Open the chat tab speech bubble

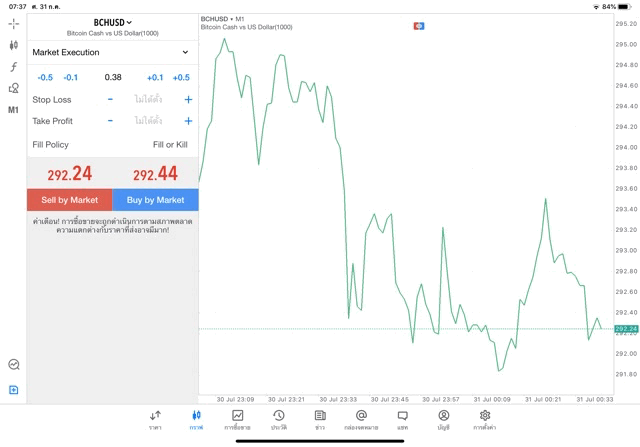pos(402,420)
